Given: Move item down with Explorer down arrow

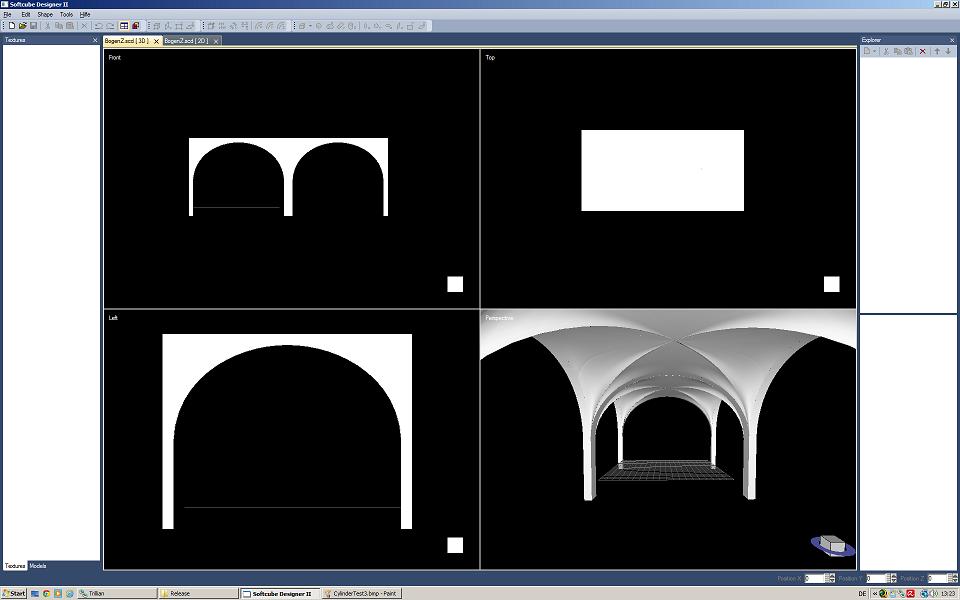Looking at the screenshot, I should tap(948, 51).
